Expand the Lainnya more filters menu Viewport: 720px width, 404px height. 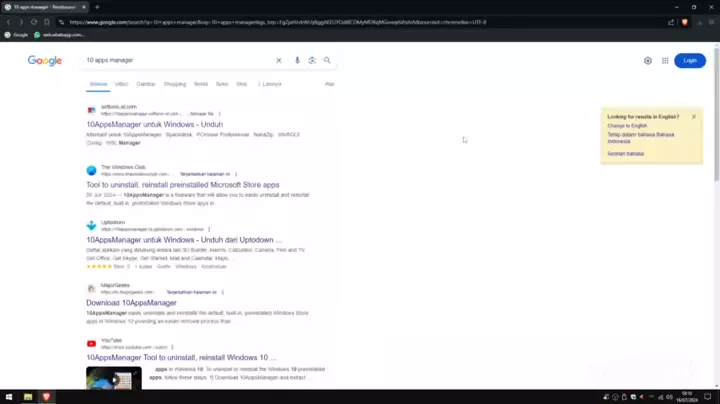click(x=270, y=84)
